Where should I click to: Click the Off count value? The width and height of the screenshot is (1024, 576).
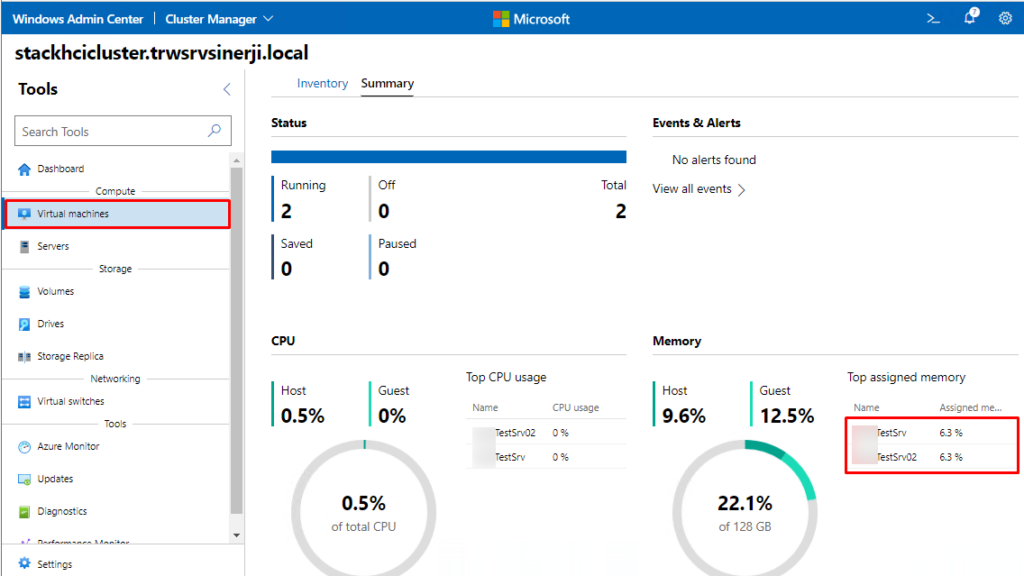pyautogui.click(x=383, y=212)
